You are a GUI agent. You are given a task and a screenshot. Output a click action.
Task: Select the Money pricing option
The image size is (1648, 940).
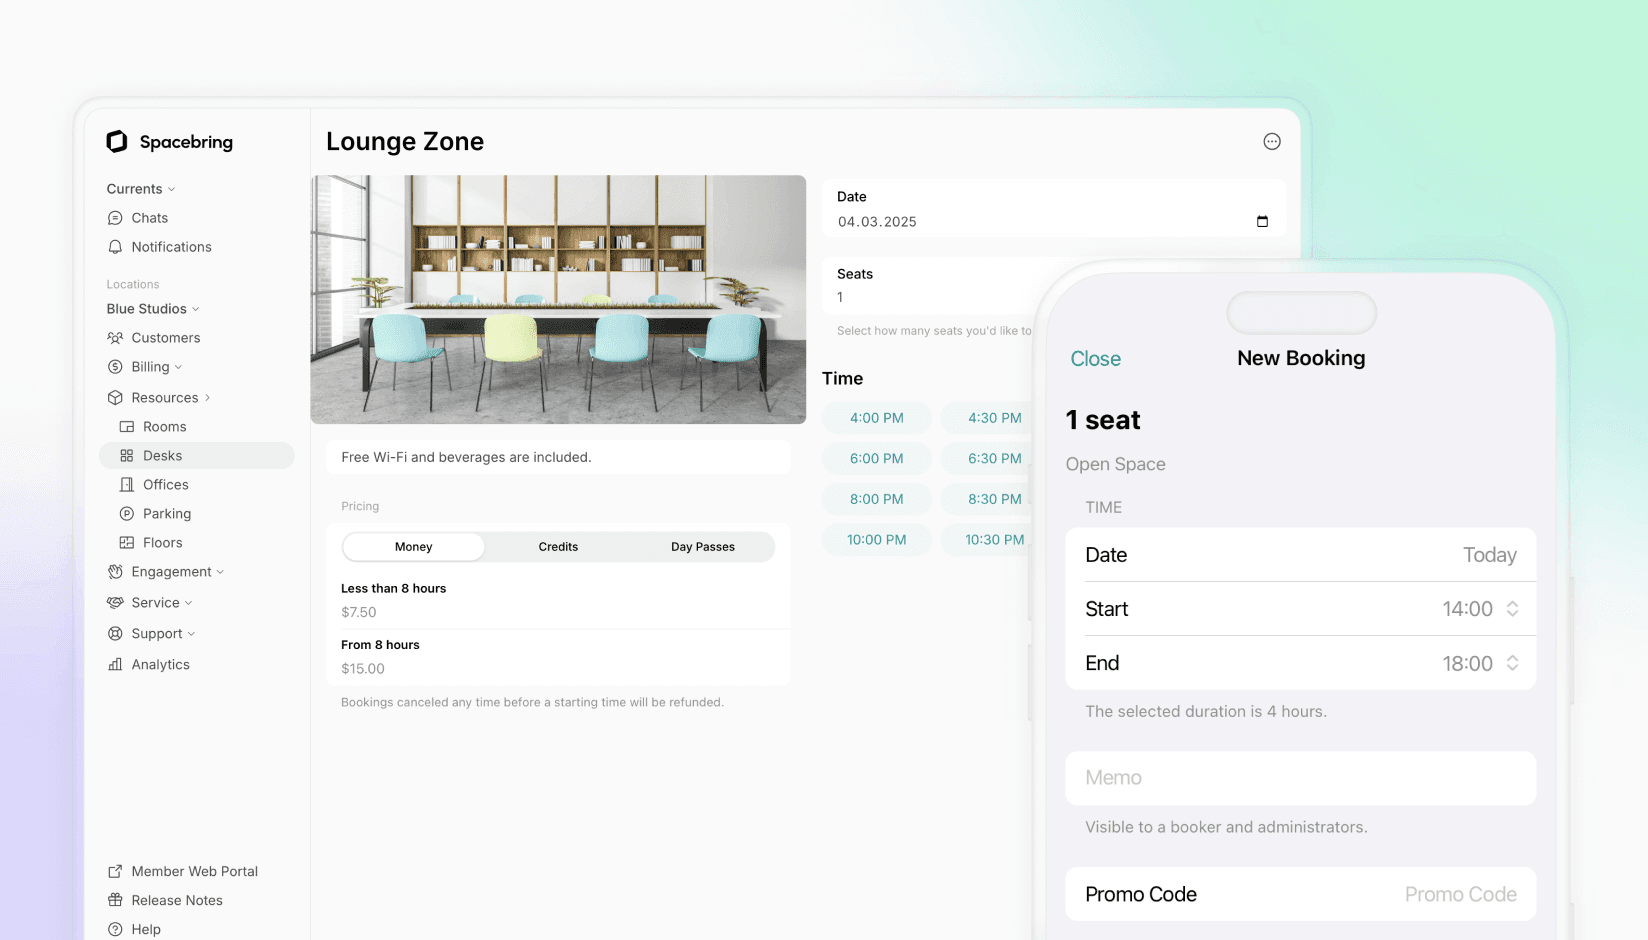(413, 546)
